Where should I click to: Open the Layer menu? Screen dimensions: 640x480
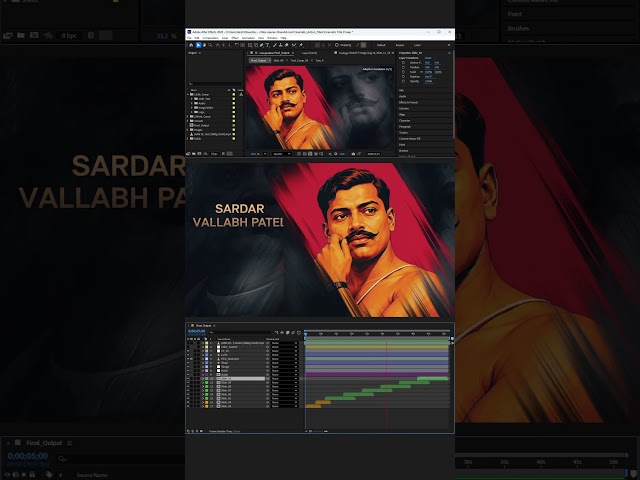coord(225,38)
